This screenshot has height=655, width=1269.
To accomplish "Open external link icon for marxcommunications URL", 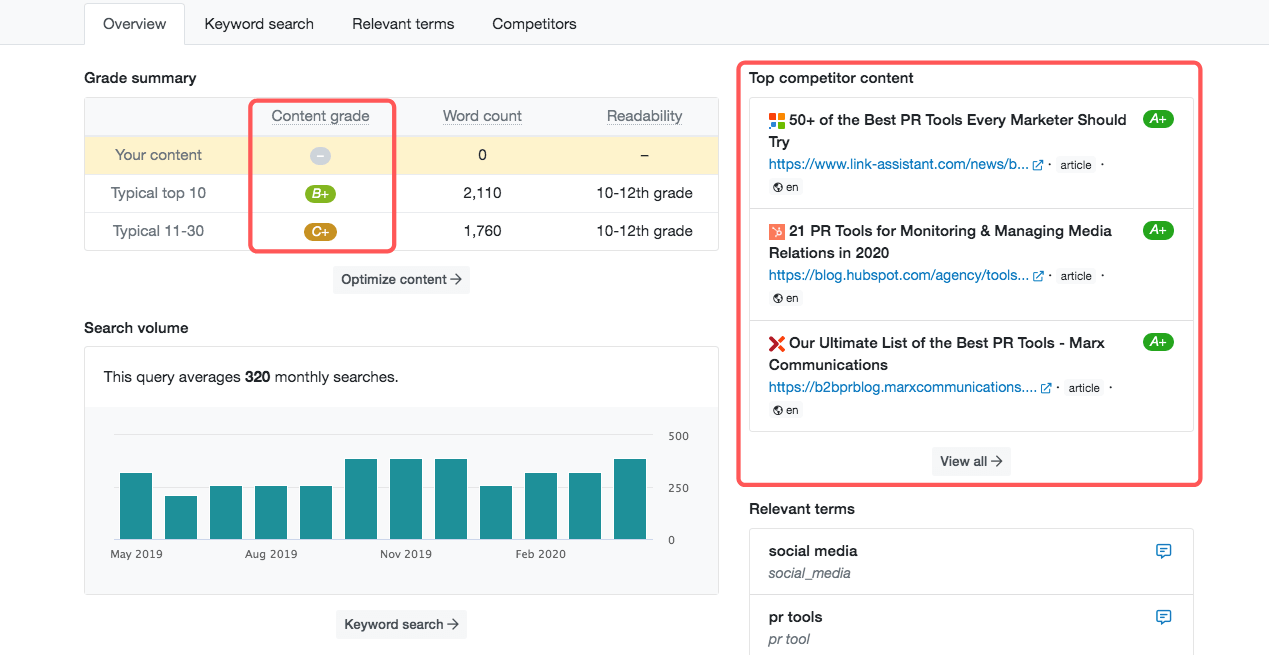I will click(1046, 388).
